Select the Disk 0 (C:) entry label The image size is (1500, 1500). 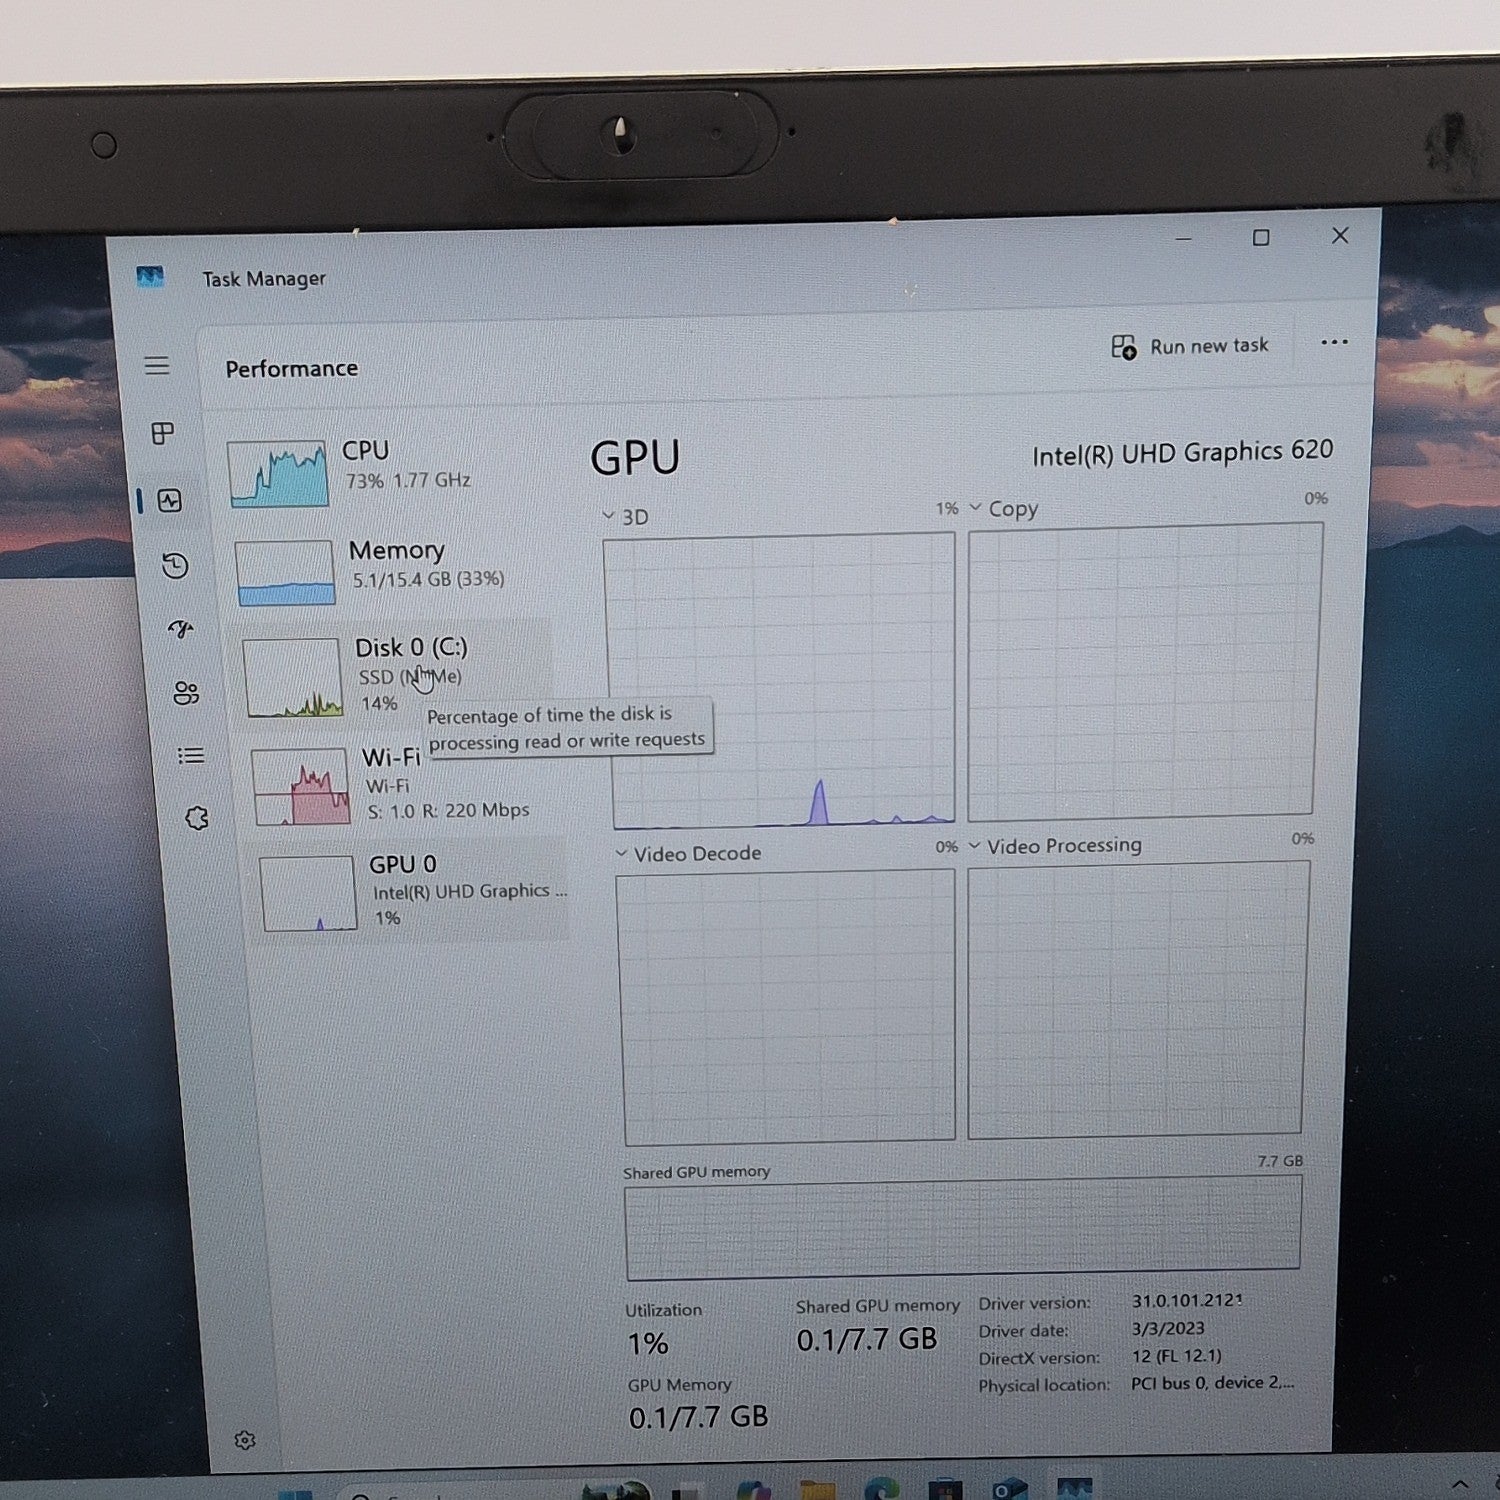click(411, 647)
